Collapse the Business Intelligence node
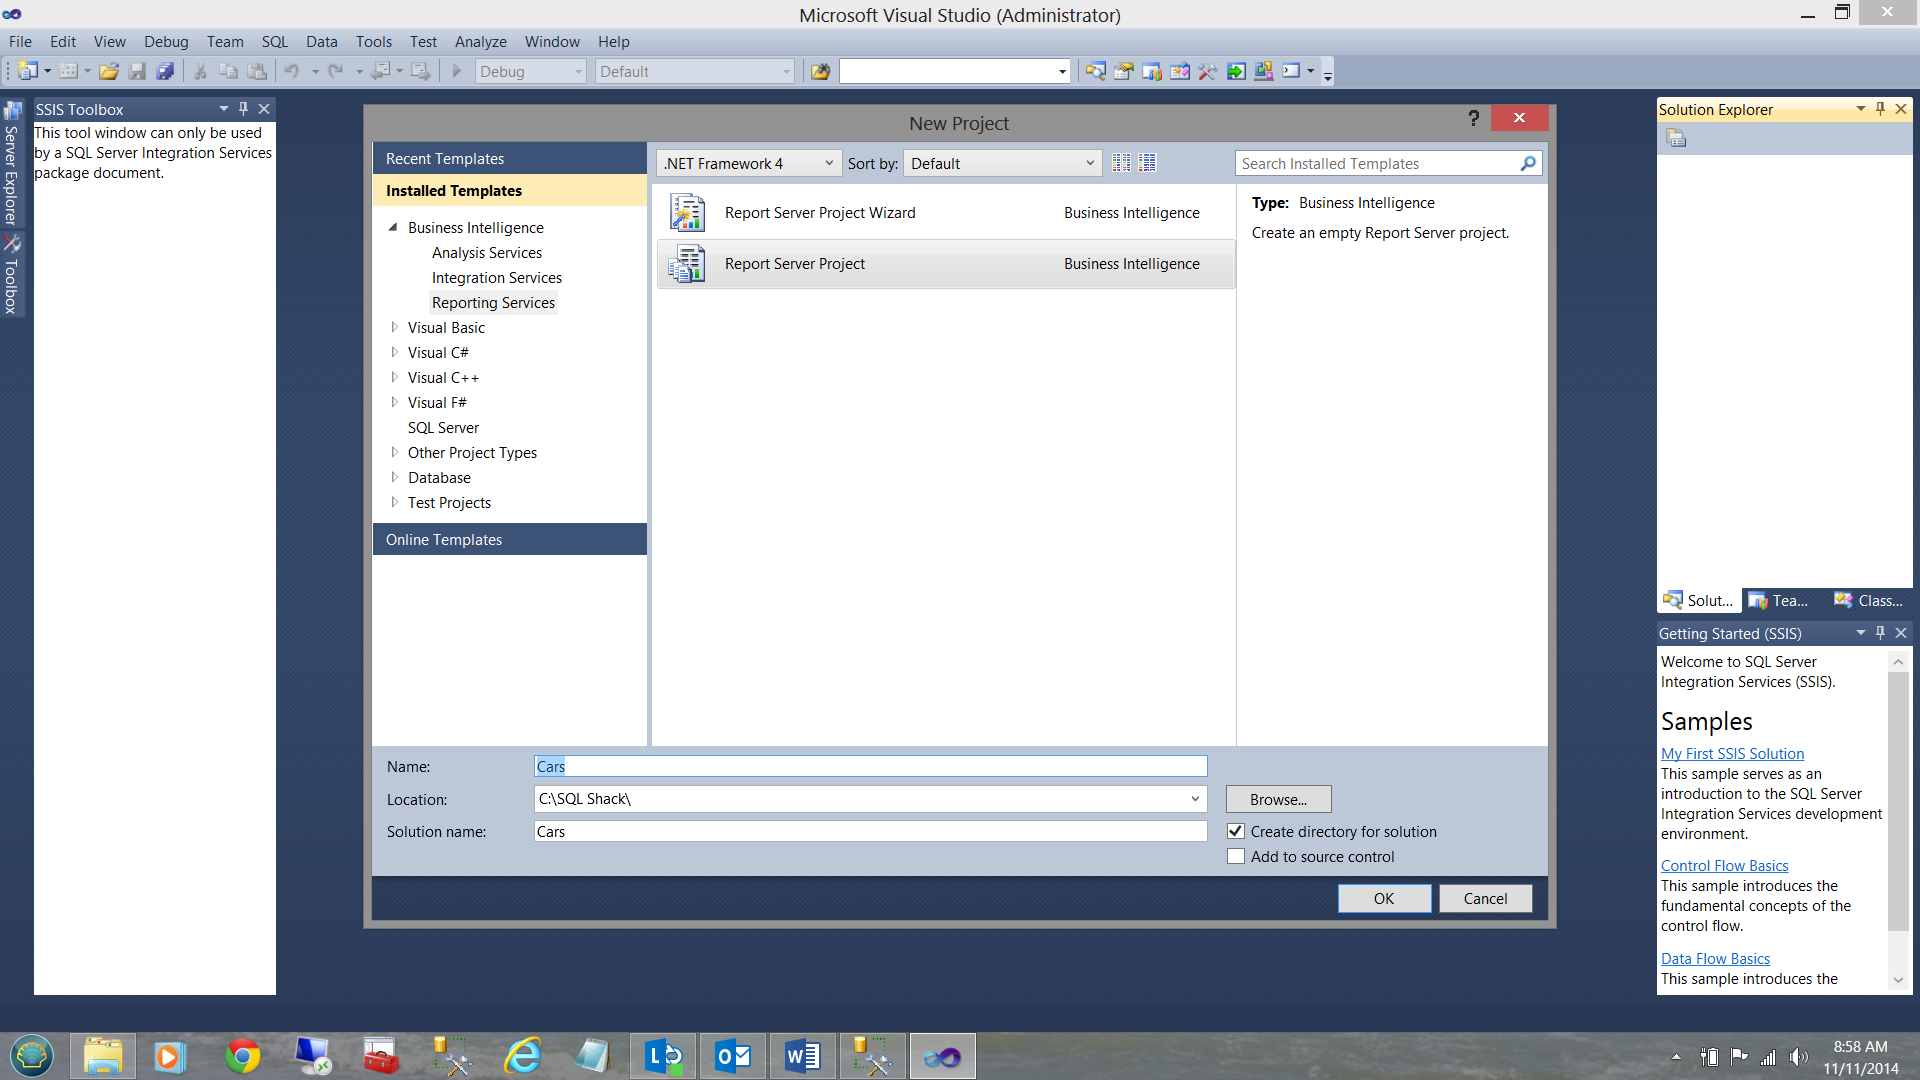Screen dimensions: 1920x1080 tap(393, 227)
